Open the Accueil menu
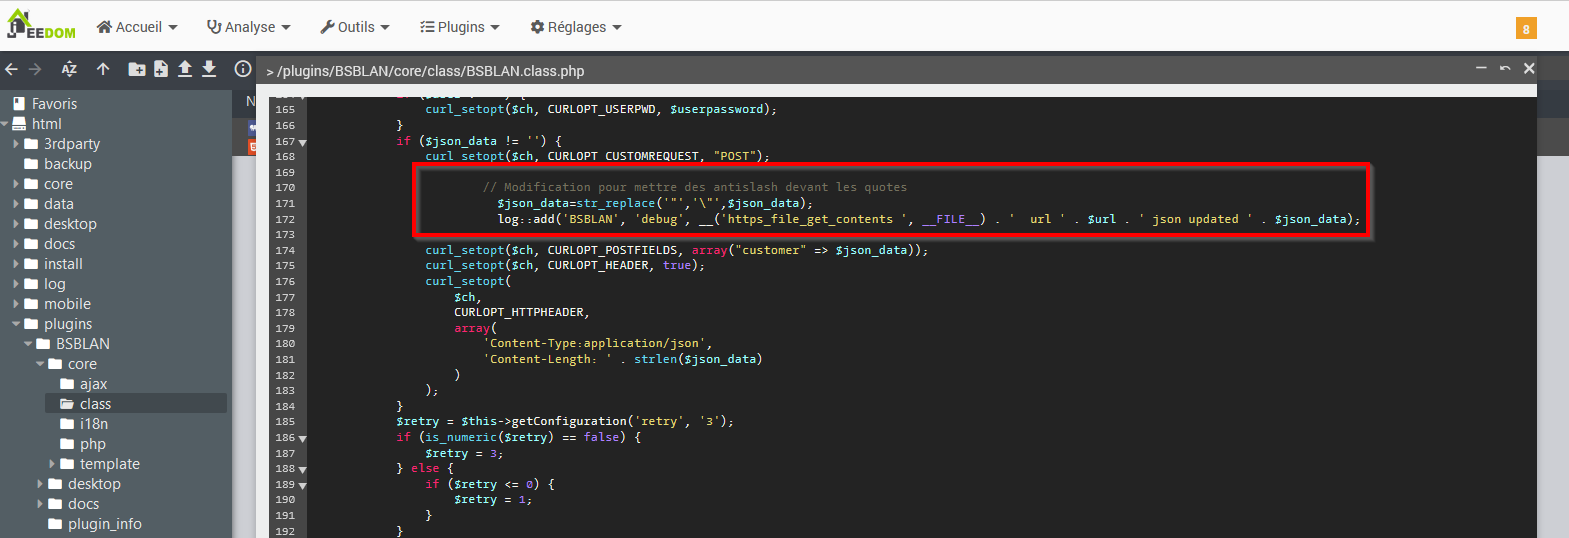 137,27
